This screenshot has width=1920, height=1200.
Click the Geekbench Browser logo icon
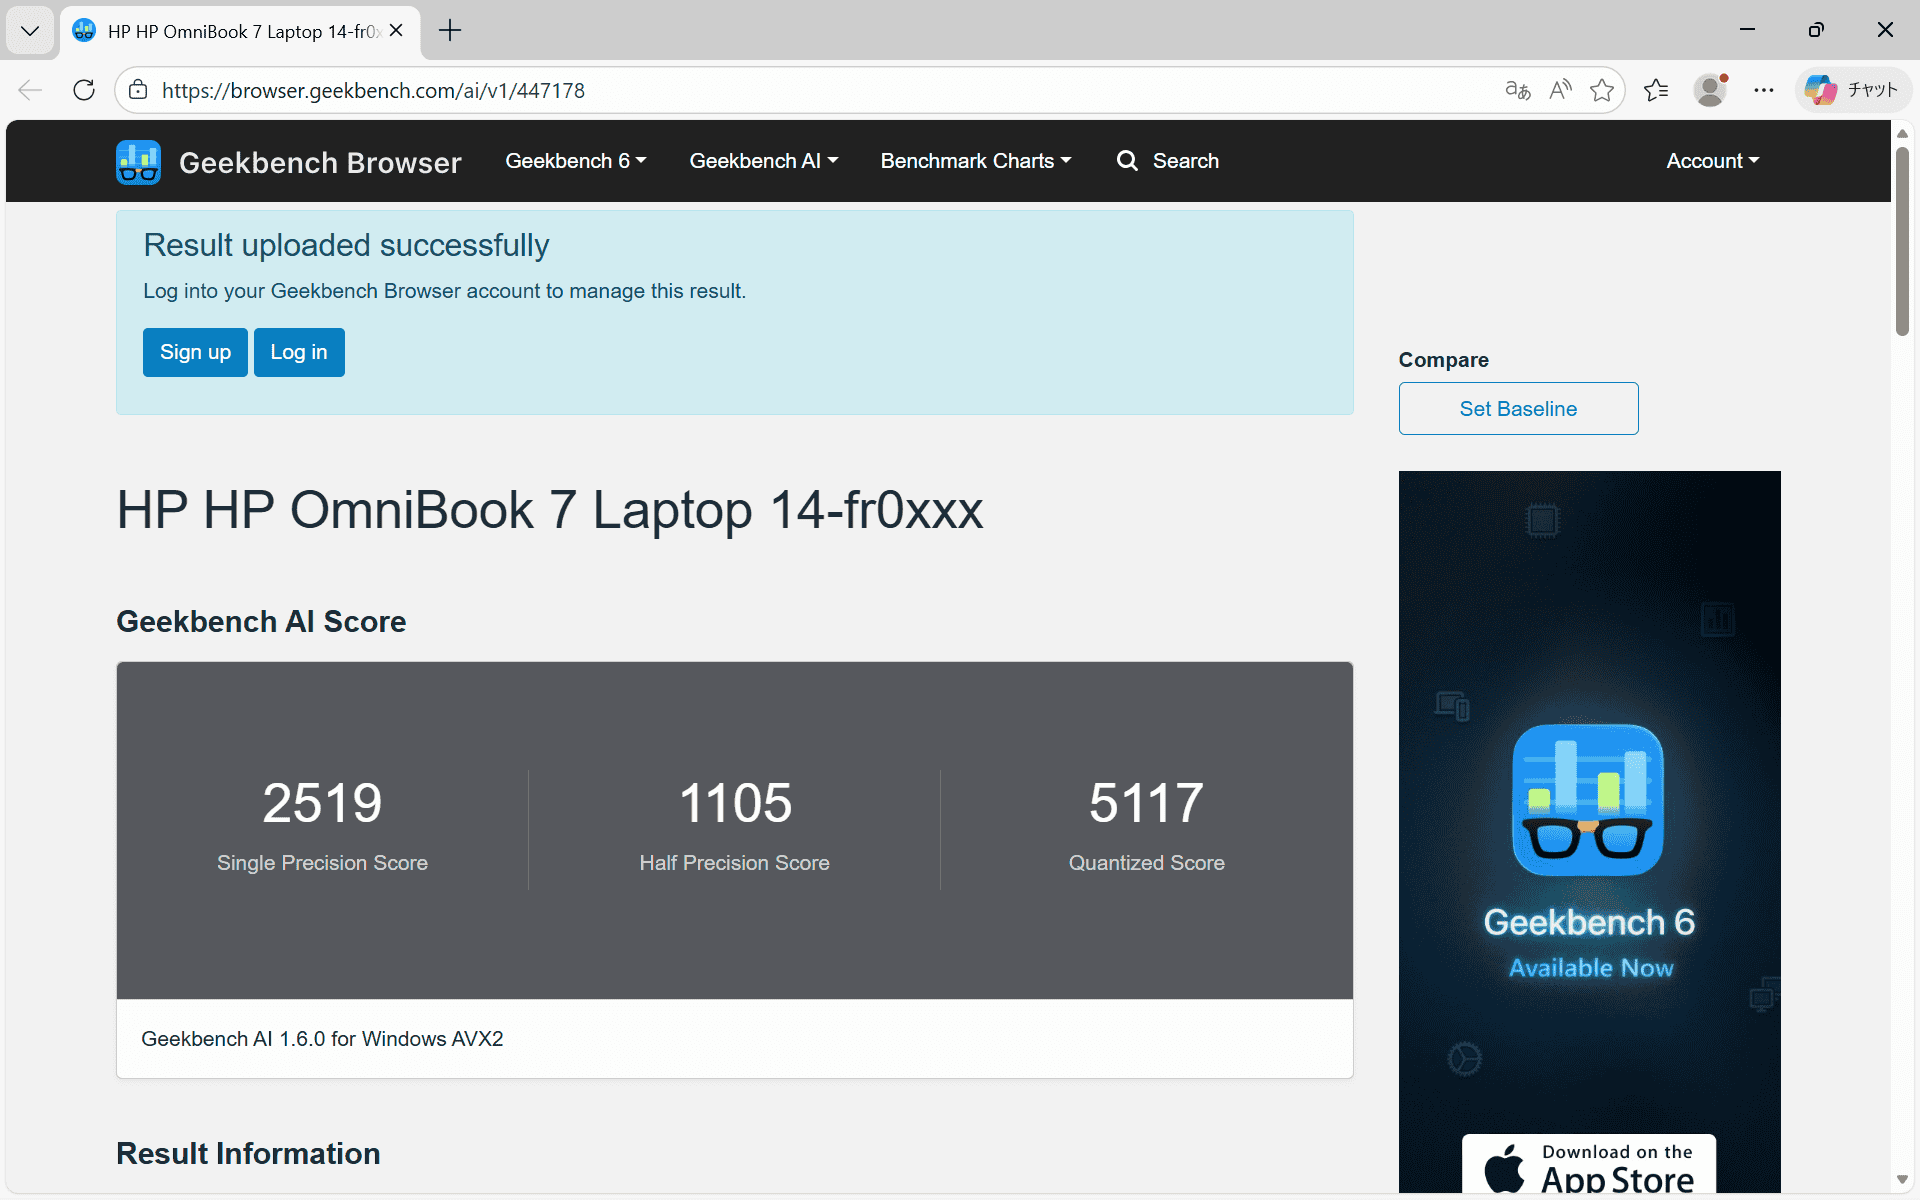tap(137, 161)
